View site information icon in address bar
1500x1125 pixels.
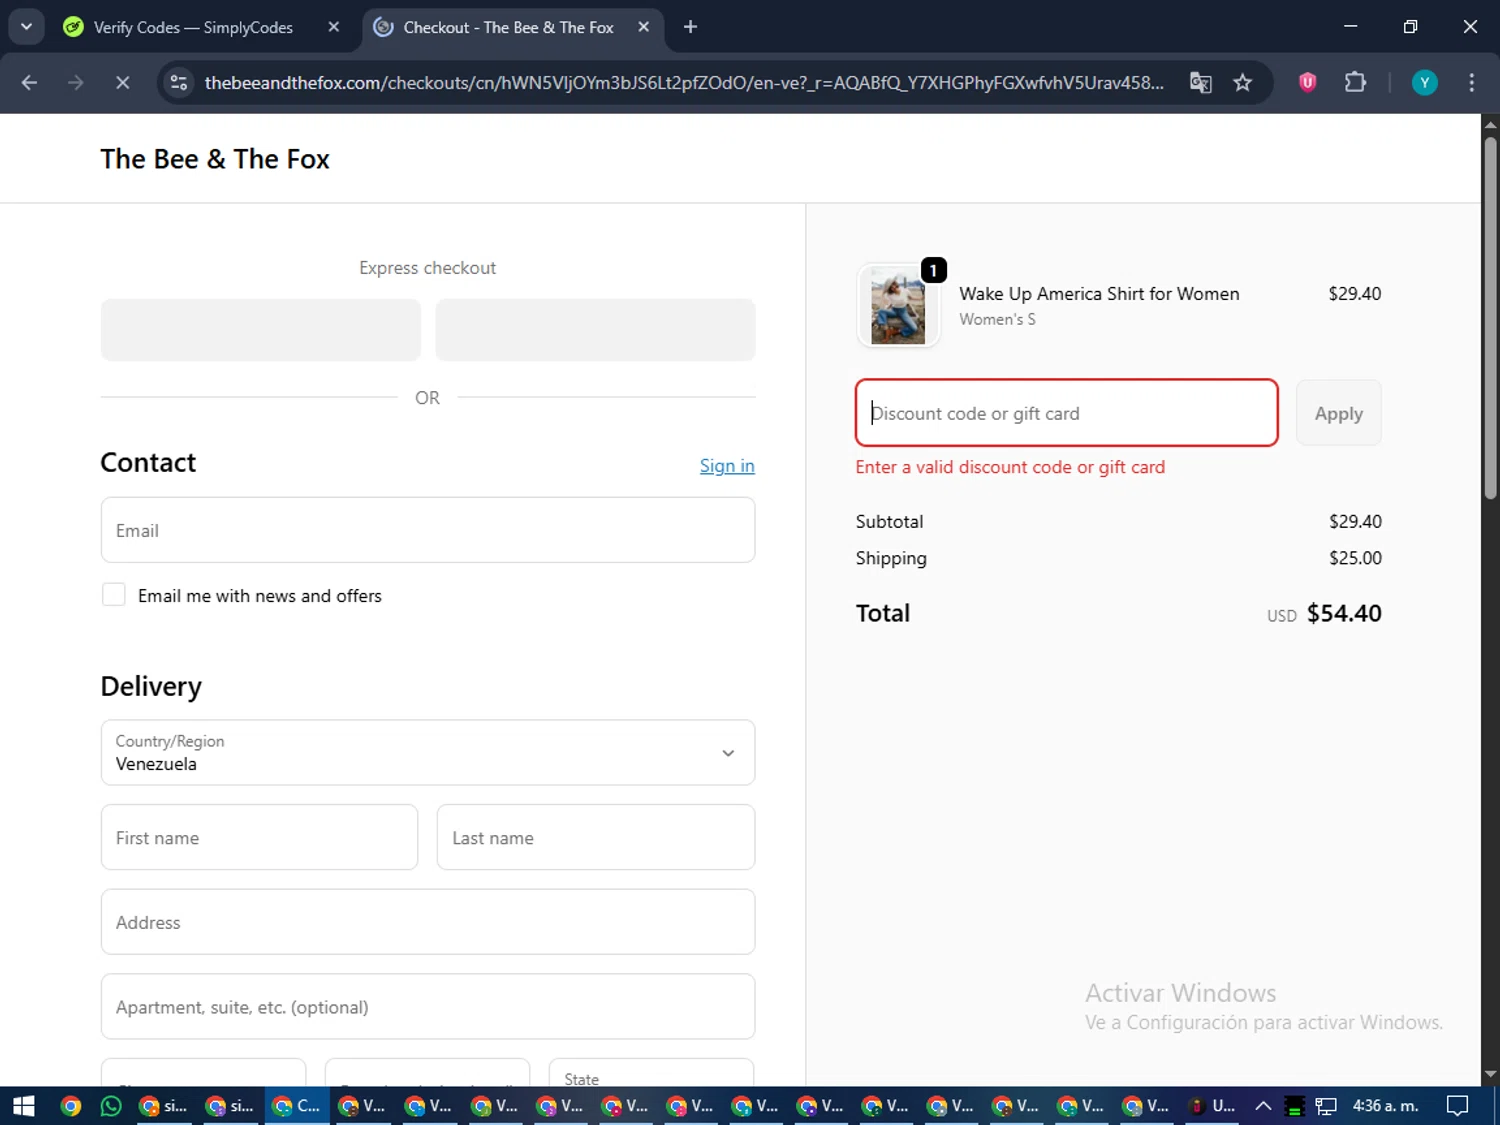tap(179, 83)
